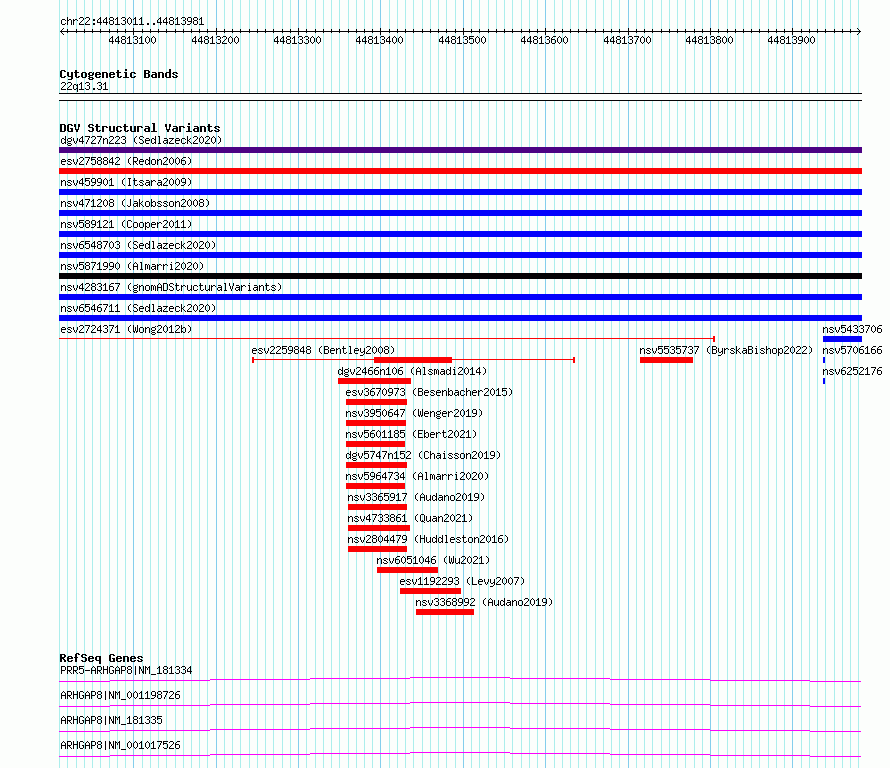The image size is (890, 768).
Task: Open nsv589121 (Cooper2011) variant entry
Action: (126, 224)
